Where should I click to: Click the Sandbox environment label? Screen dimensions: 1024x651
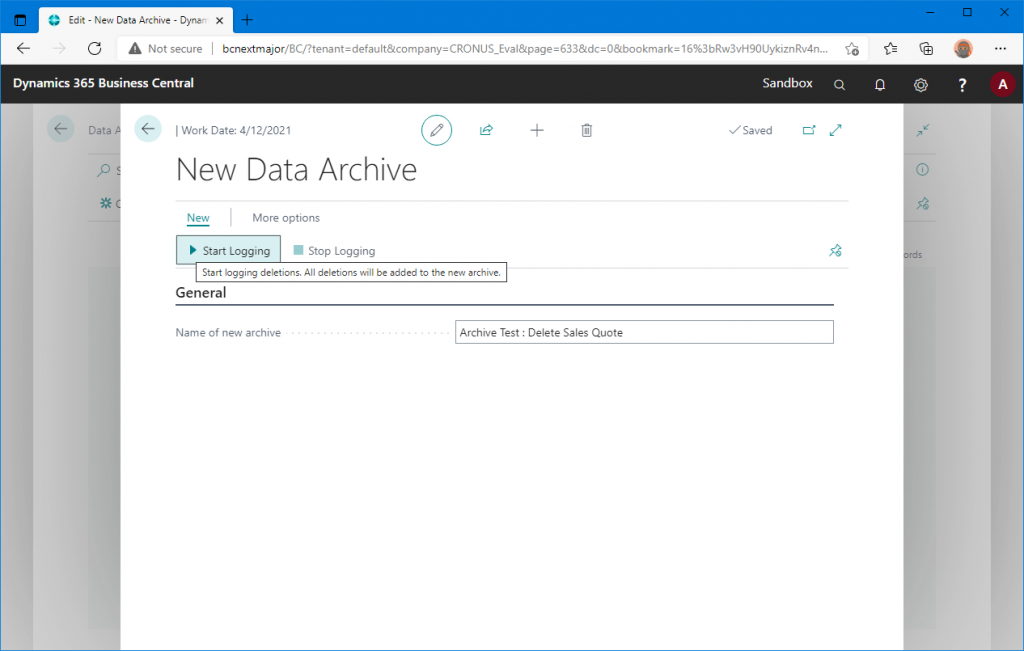[787, 83]
